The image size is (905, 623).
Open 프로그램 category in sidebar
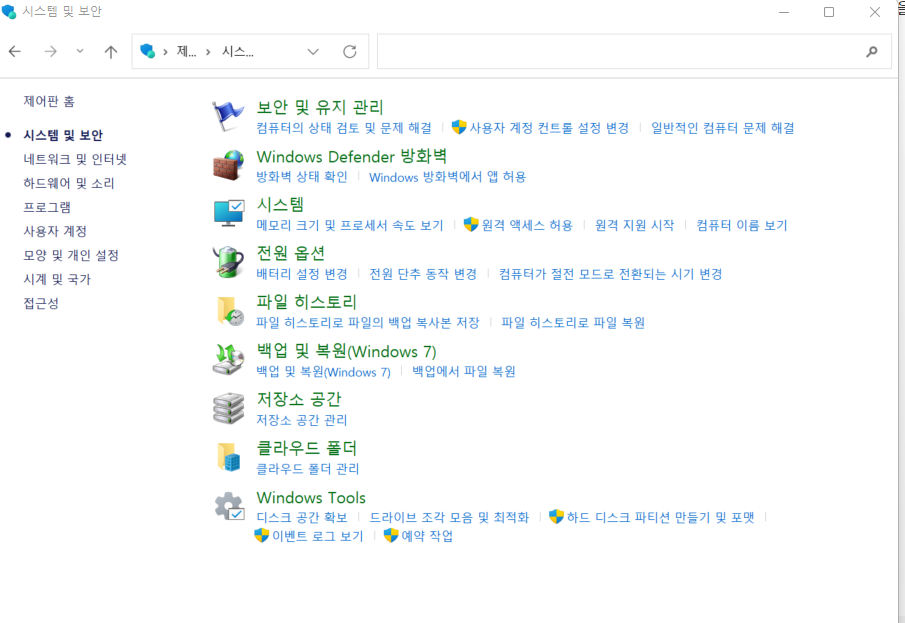click(47, 207)
